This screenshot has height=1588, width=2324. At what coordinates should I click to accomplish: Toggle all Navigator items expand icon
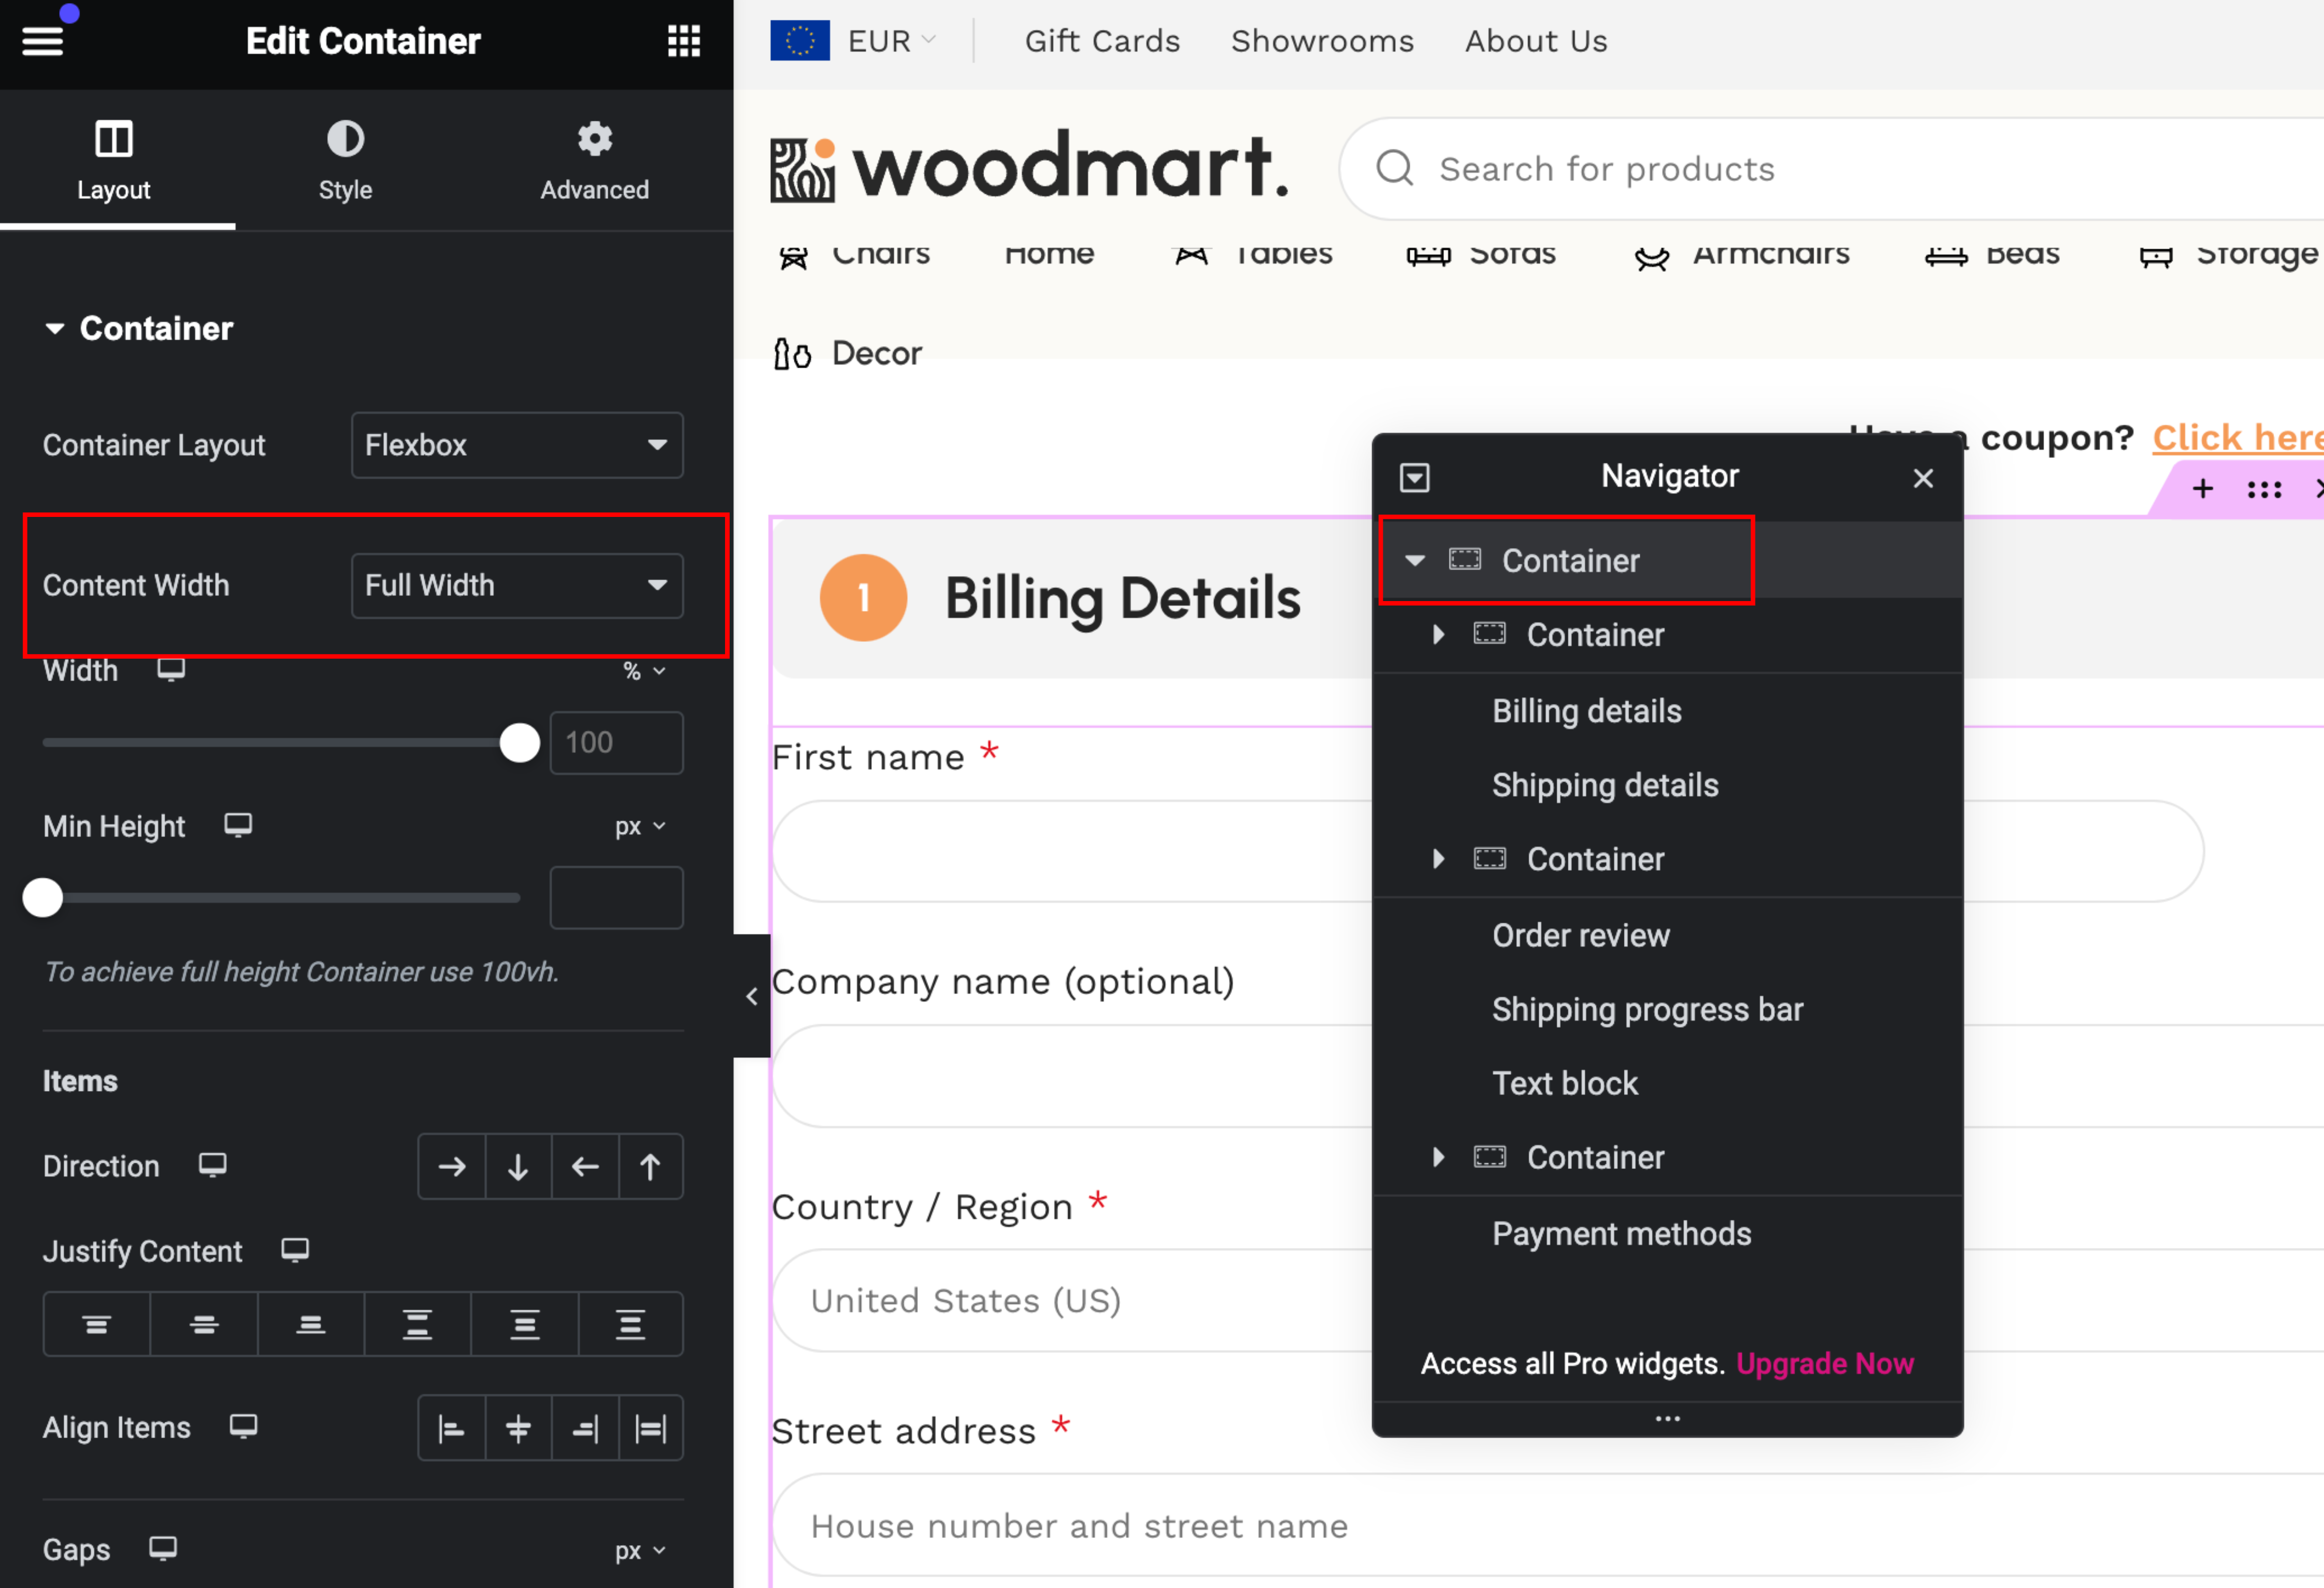tap(1415, 478)
